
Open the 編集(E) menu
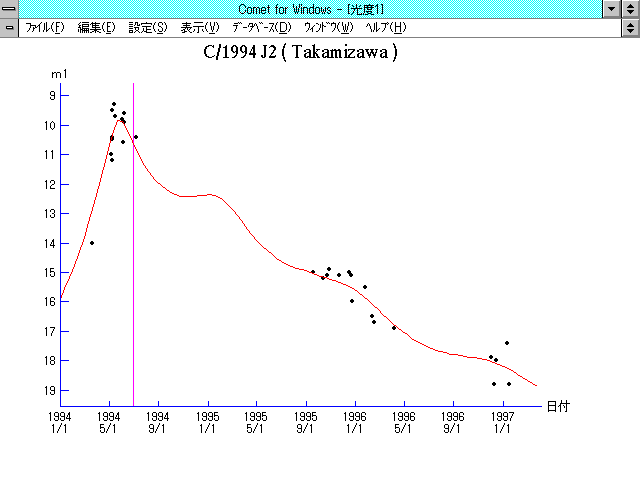pyautogui.click(x=96, y=27)
